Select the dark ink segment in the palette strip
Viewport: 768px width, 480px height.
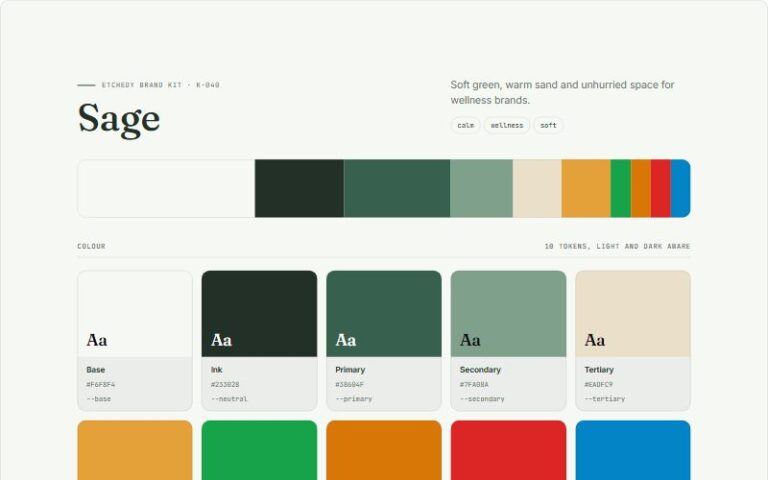pyautogui.click(x=299, y=188)
